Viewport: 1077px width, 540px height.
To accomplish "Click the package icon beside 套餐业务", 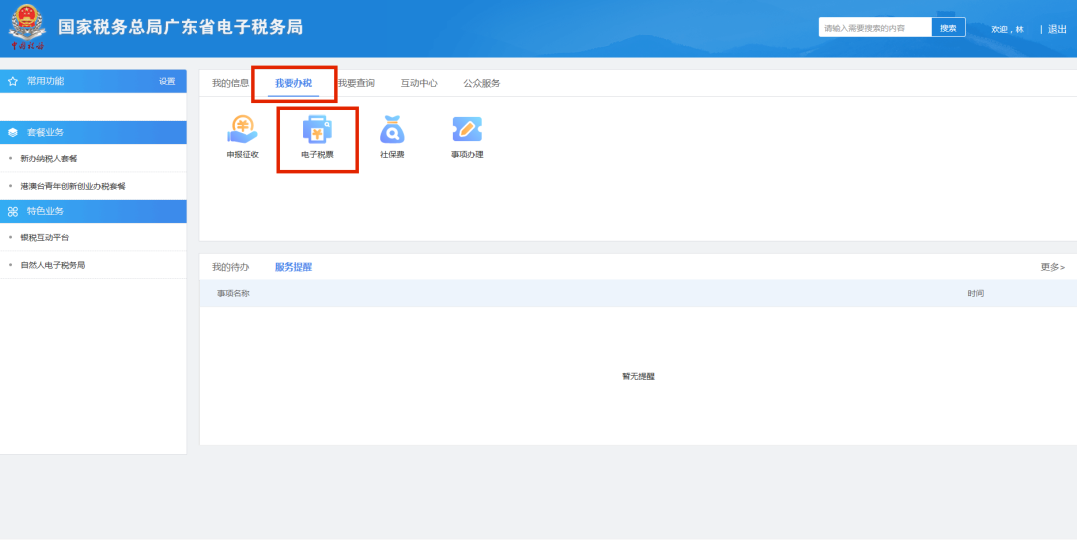I will (x=12, y=133).
